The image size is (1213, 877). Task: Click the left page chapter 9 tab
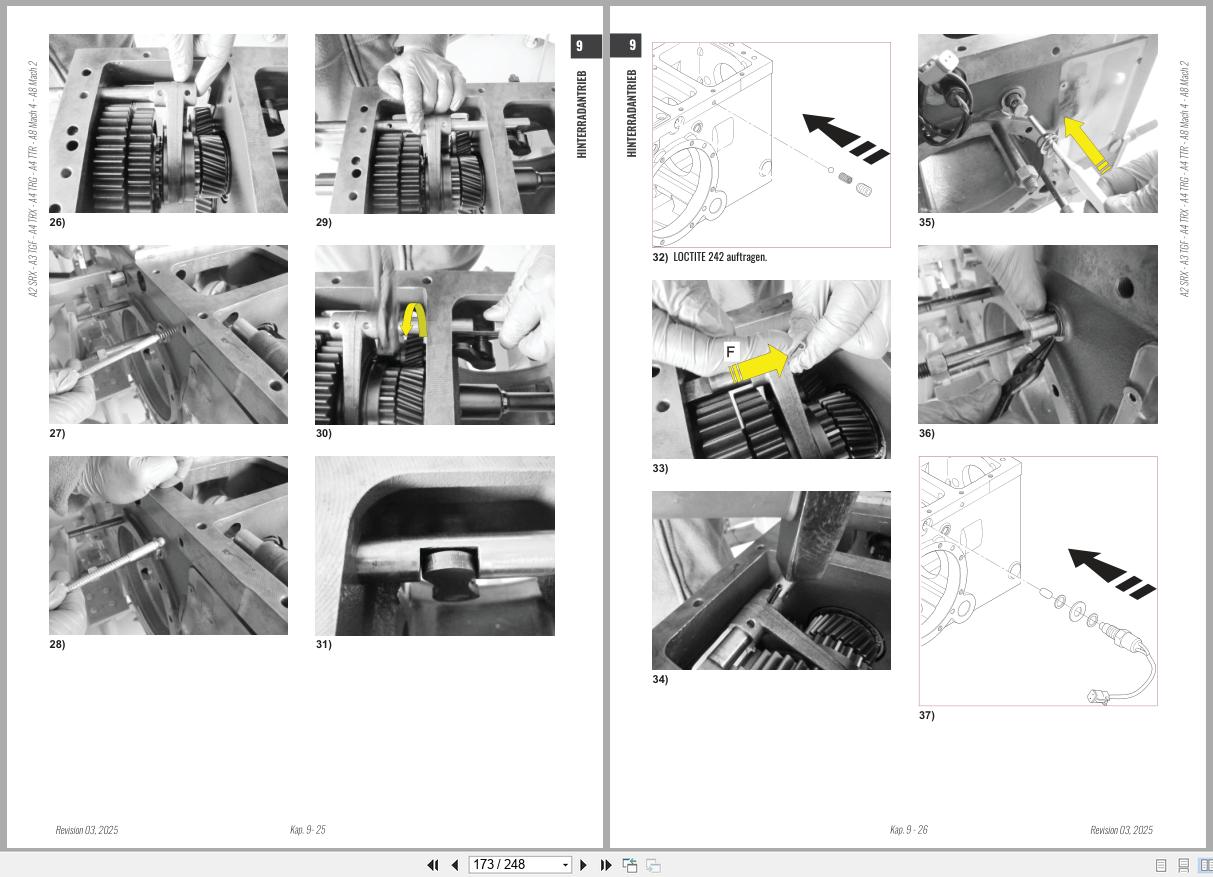tap(586, 46)
